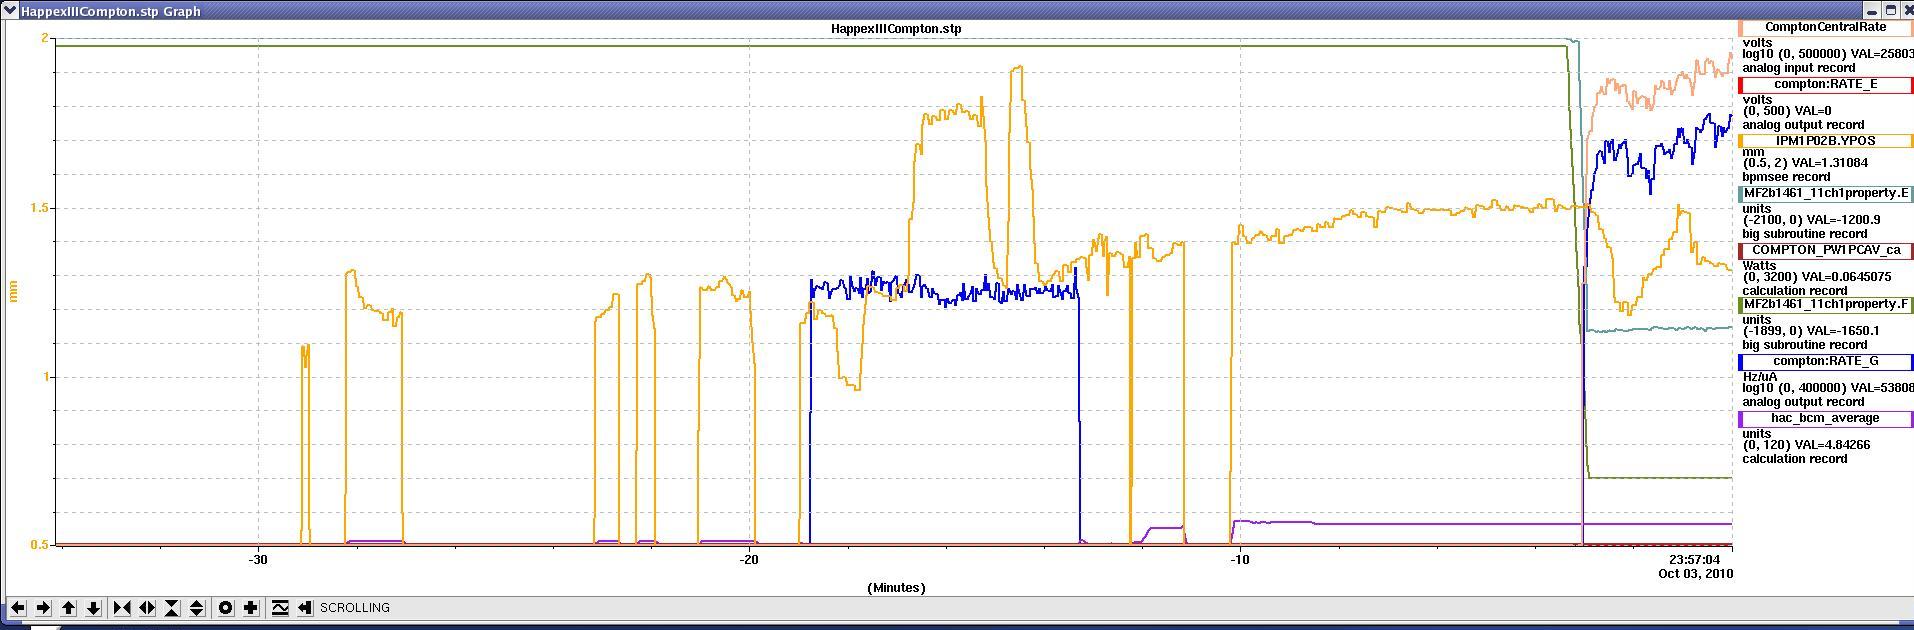The width and height of the screenshot is (1914, 630).
Task: Click the circle icon in the bottom toolbar
Action: point(226,608)
